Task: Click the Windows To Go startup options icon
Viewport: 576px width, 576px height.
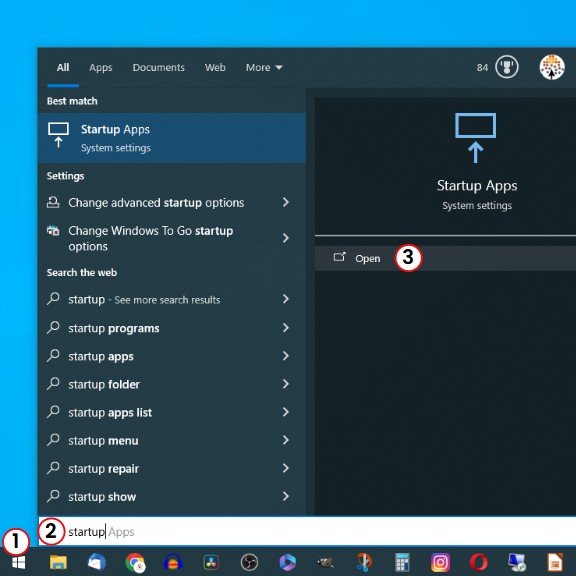Action: pyautogui.click(x=53, y=231)
